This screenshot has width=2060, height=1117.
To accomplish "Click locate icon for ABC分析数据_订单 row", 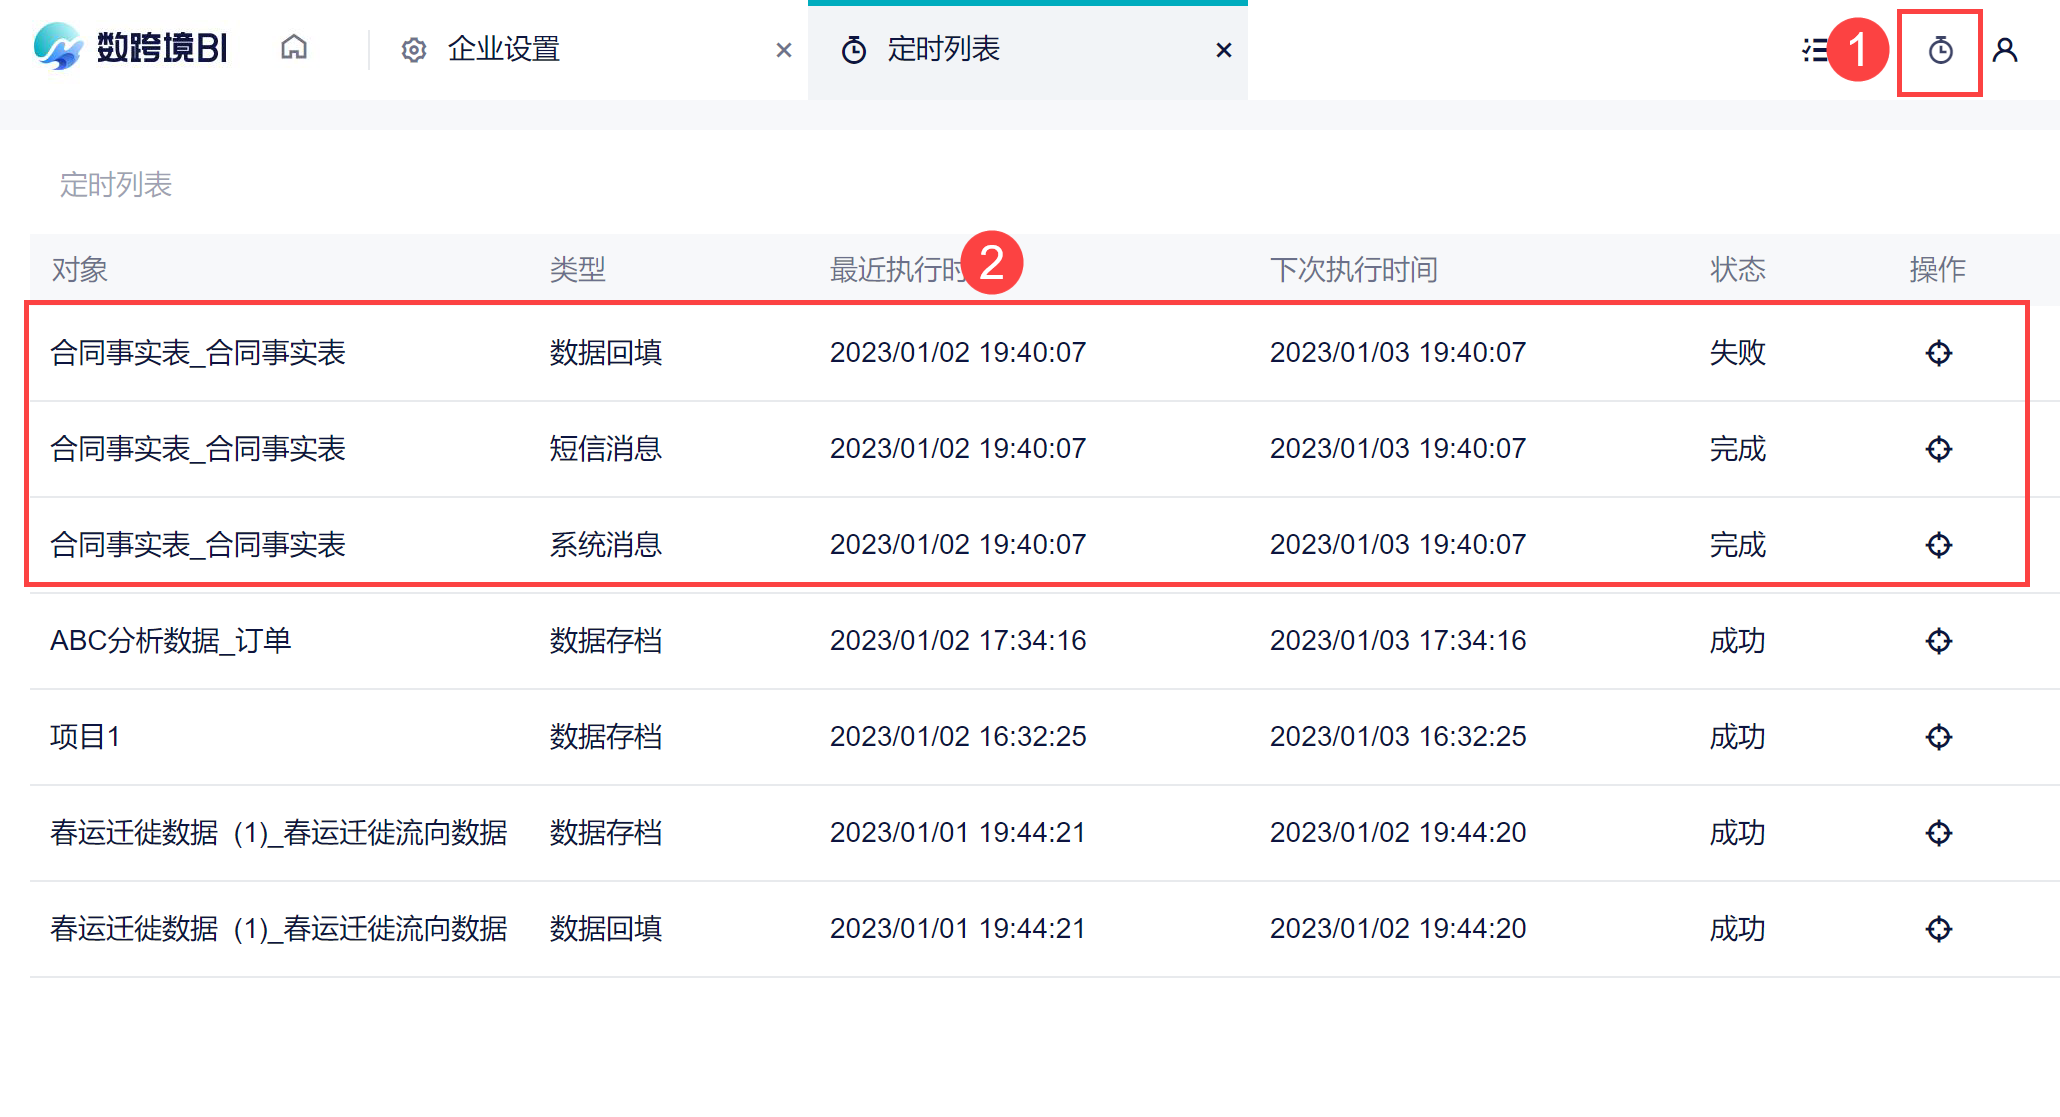I will [1938, 641].
